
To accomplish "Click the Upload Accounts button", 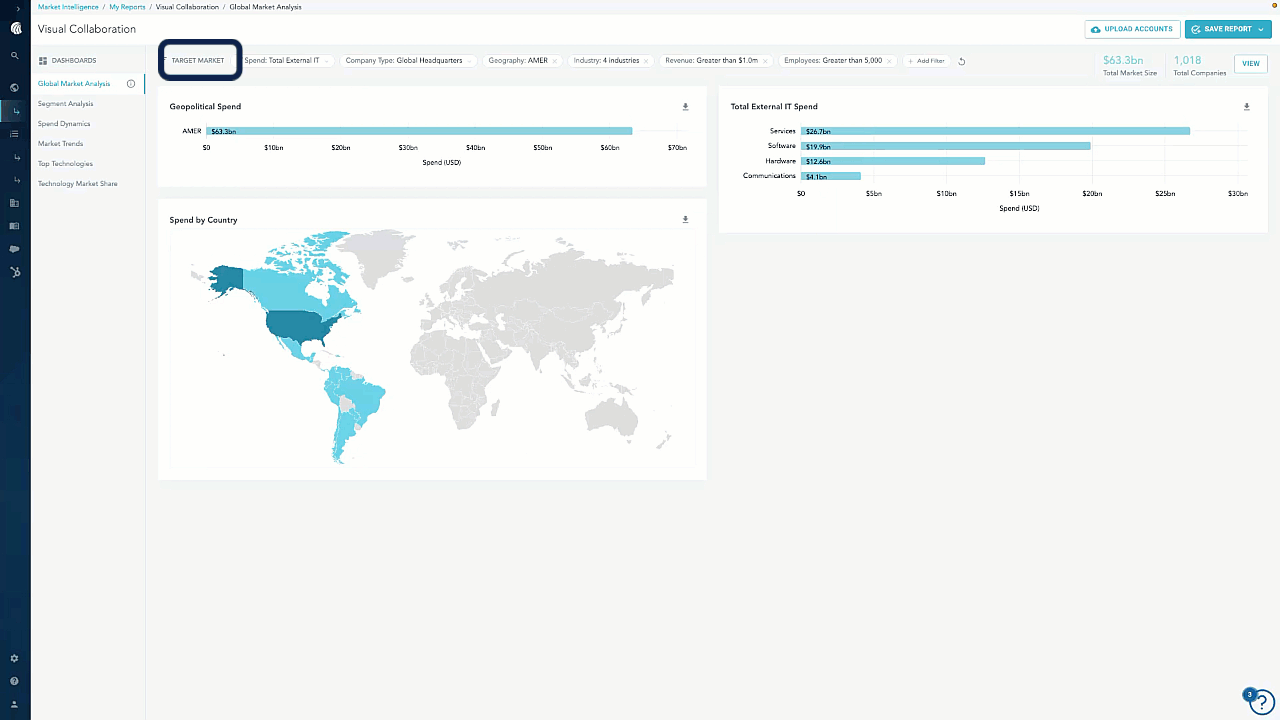I will 1132,30.
